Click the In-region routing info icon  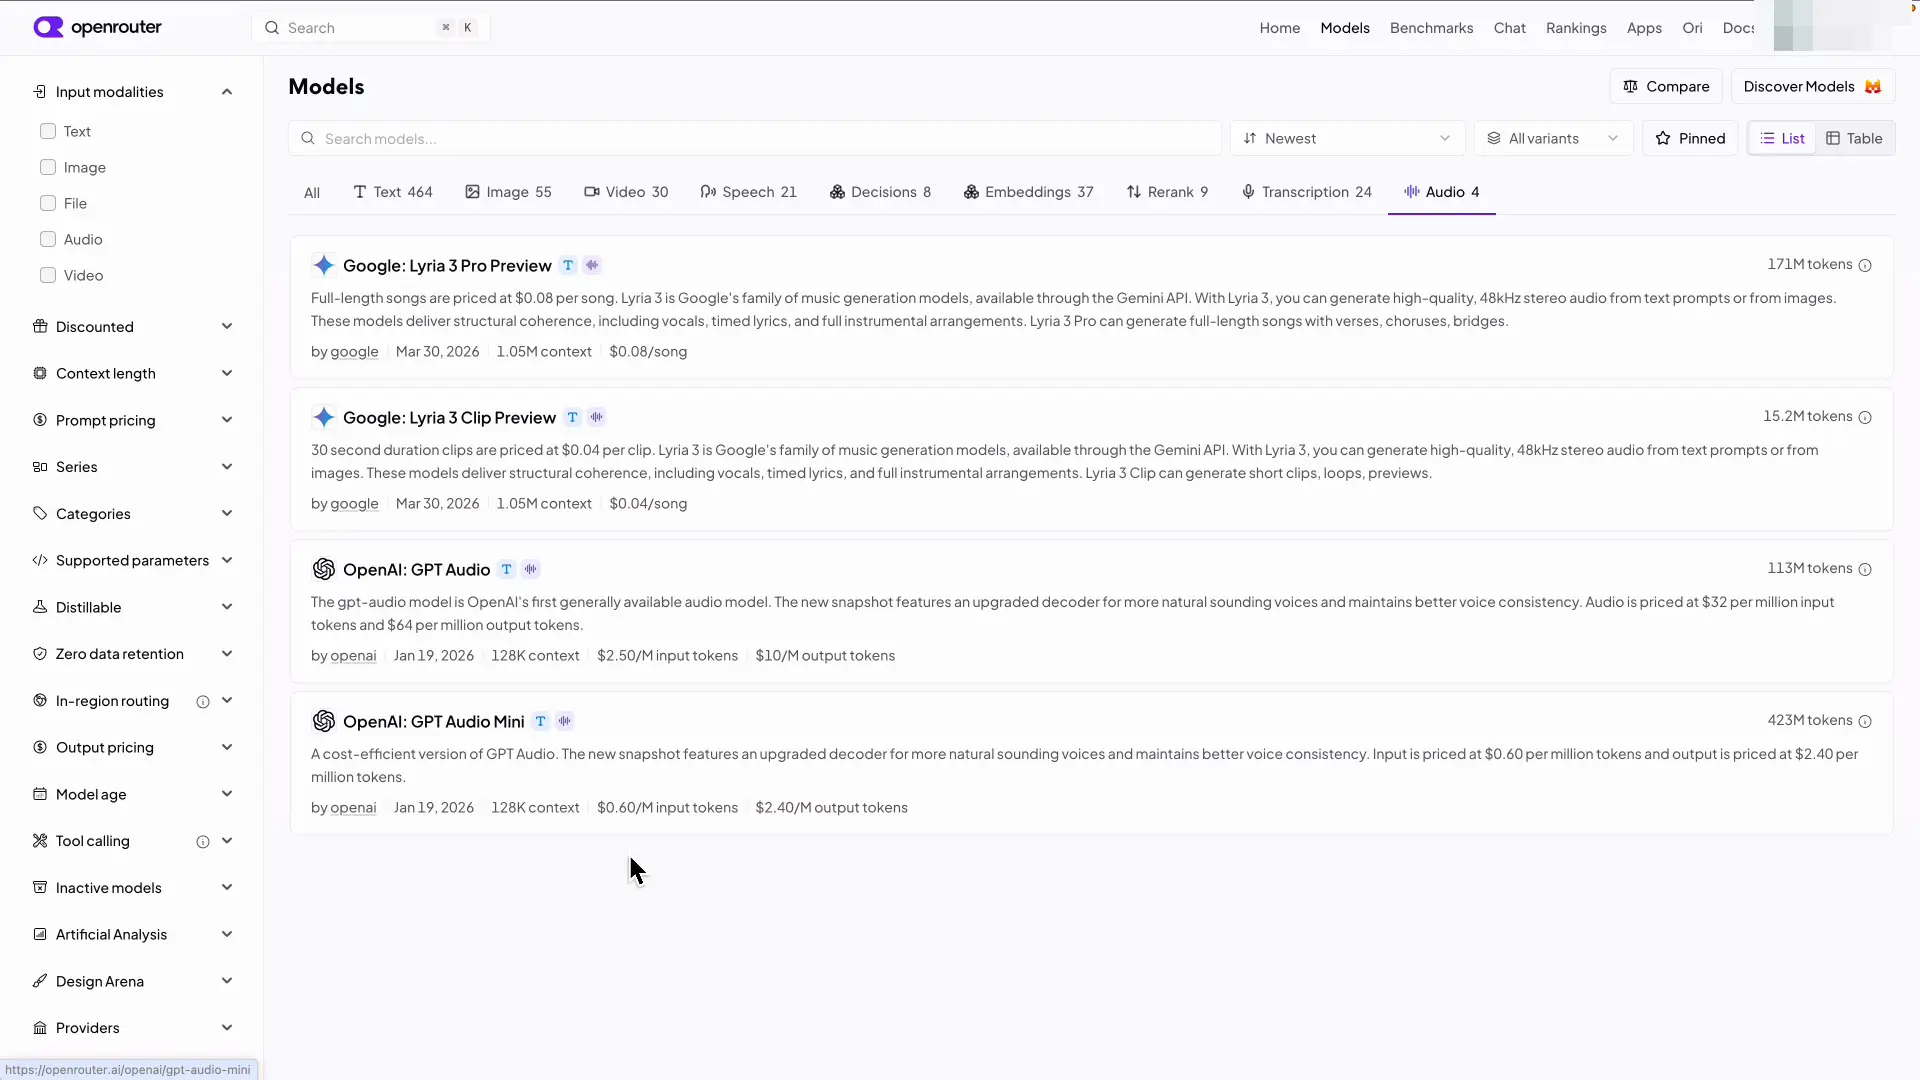pyautogui.click(x=203, y=702)
